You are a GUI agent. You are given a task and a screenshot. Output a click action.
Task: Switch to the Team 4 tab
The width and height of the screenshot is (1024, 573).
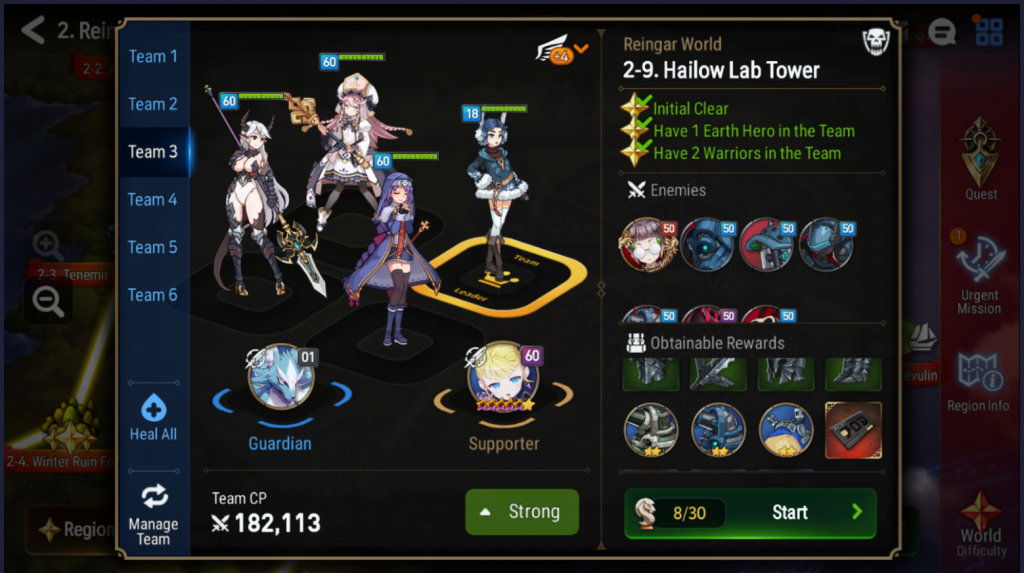pyautogui.click(x=153, y=199)
